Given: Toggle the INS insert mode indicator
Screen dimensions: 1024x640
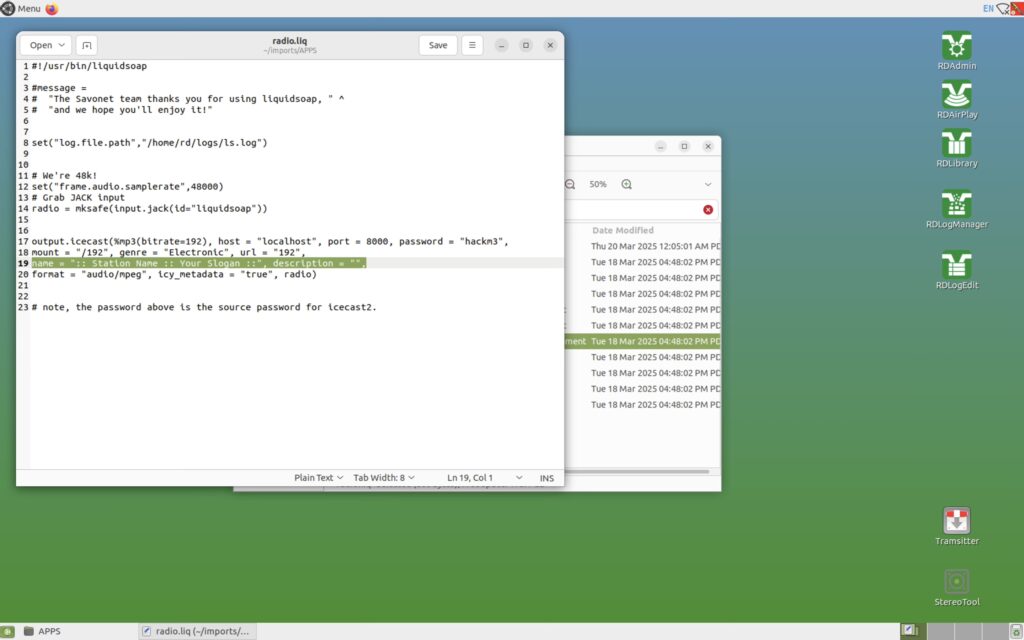Looking at the screenshot, I should pos(547,478).
